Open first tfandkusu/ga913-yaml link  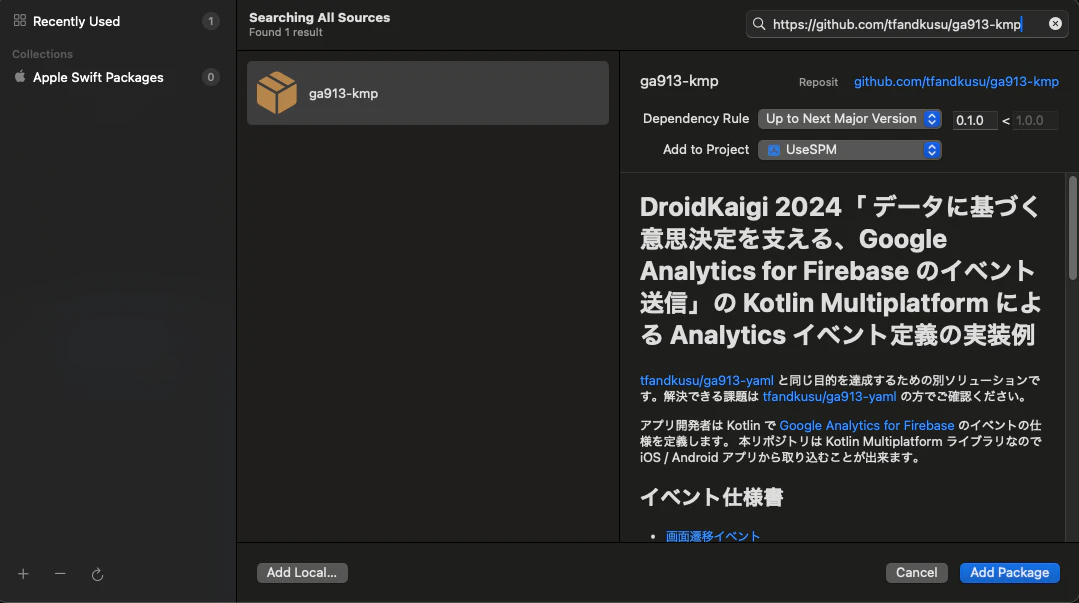click(706, 380)
